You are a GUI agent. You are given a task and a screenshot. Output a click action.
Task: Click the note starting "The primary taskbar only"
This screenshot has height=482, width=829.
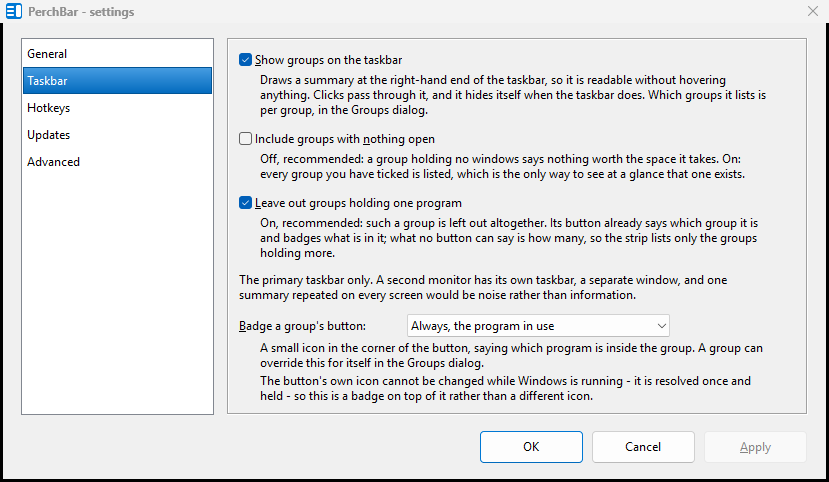coord(483,287)
